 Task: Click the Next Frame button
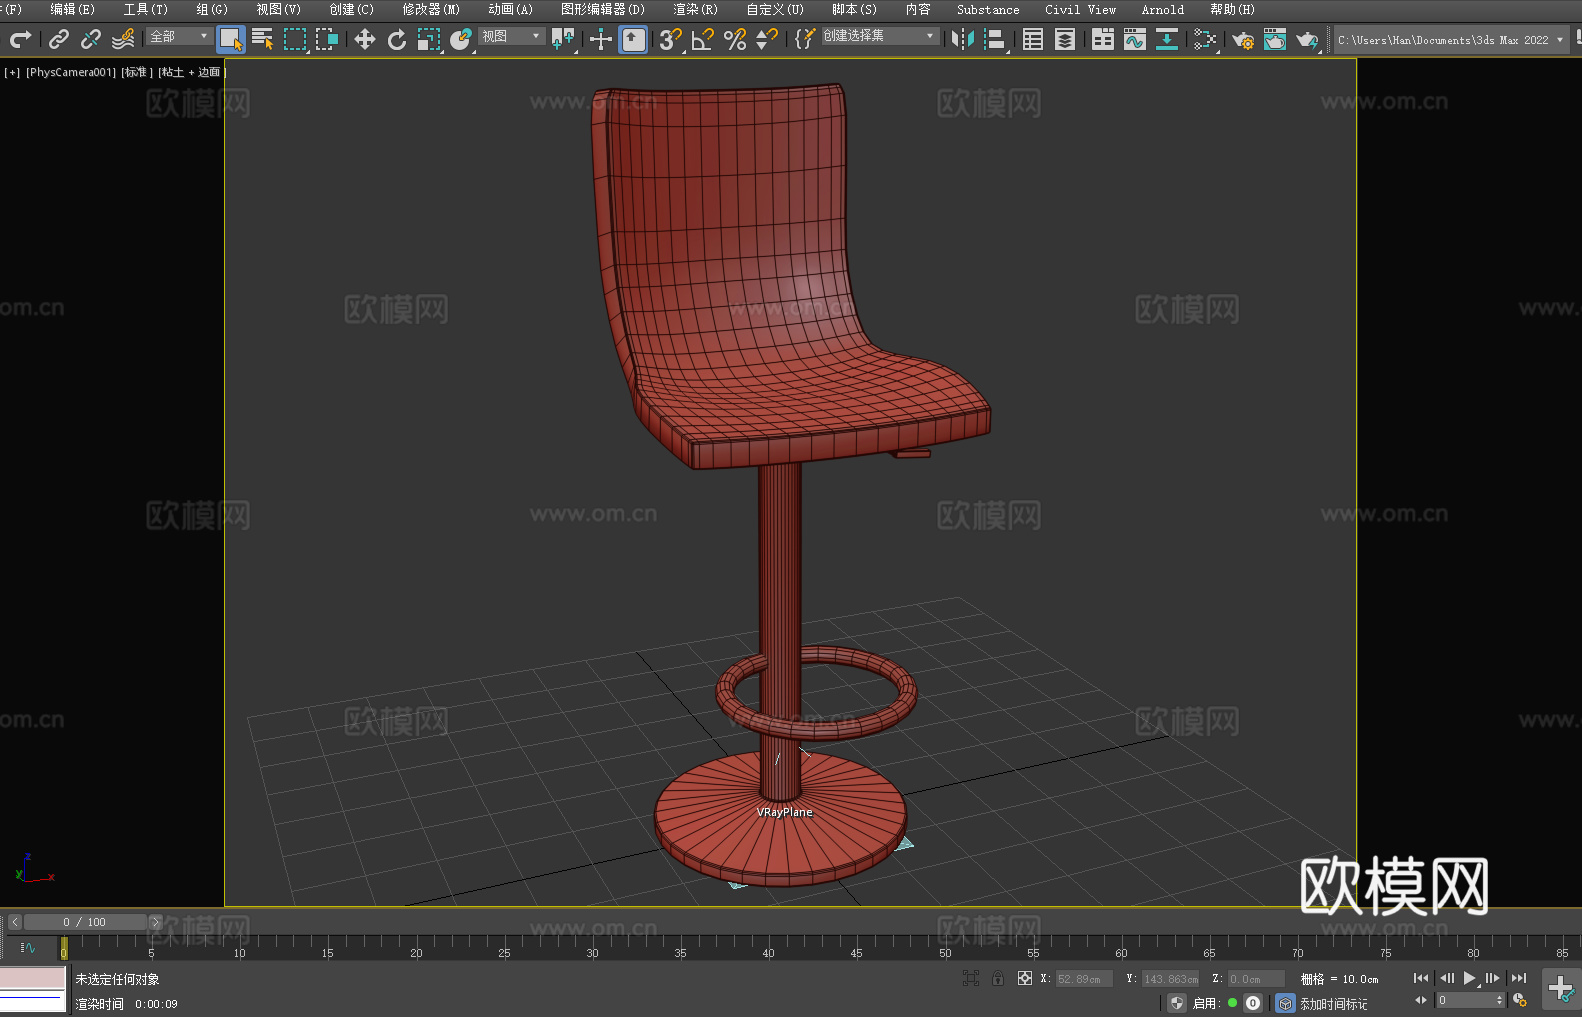click(x=1493, y=978)
